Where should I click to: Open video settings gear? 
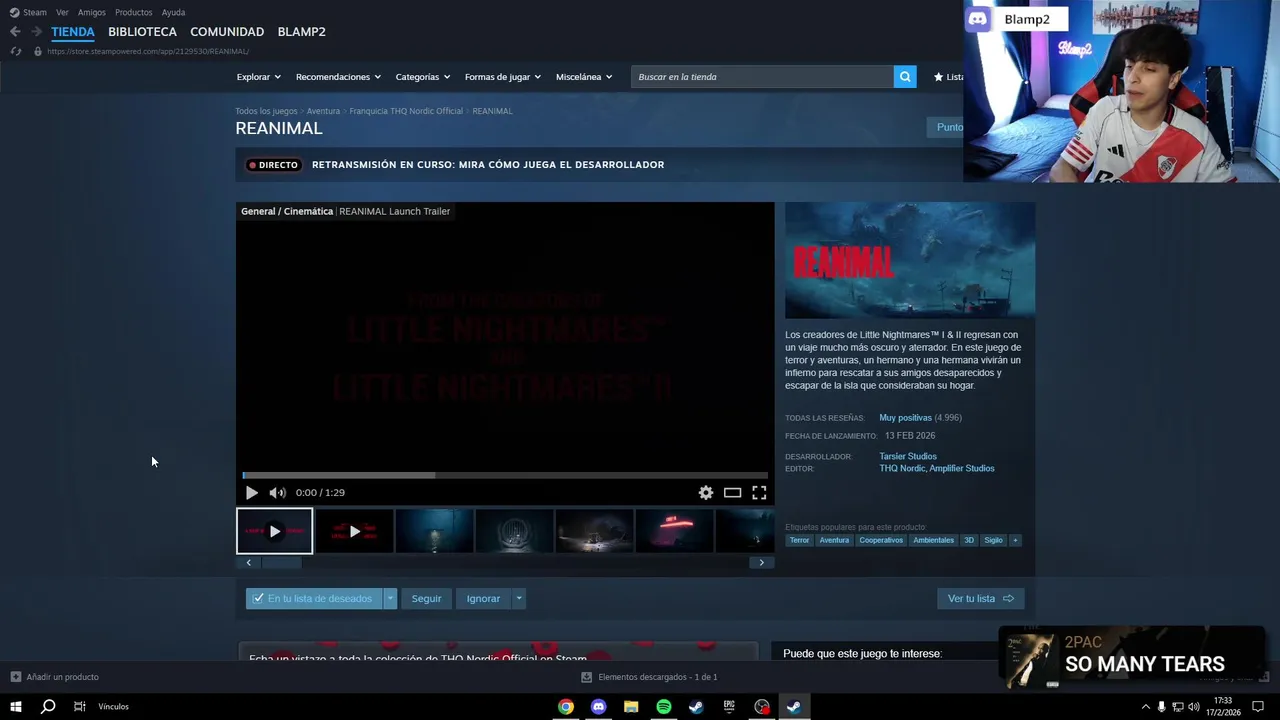[x=706, y=492]
